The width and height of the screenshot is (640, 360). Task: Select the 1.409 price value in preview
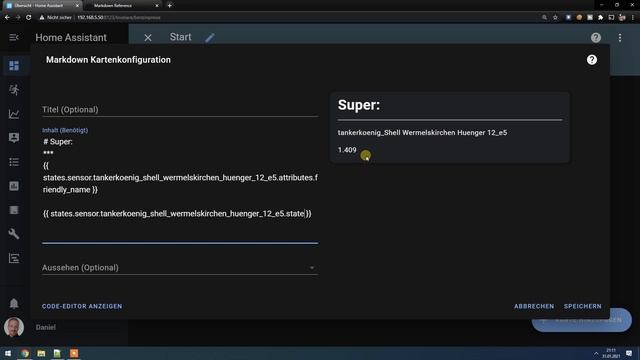347,150
